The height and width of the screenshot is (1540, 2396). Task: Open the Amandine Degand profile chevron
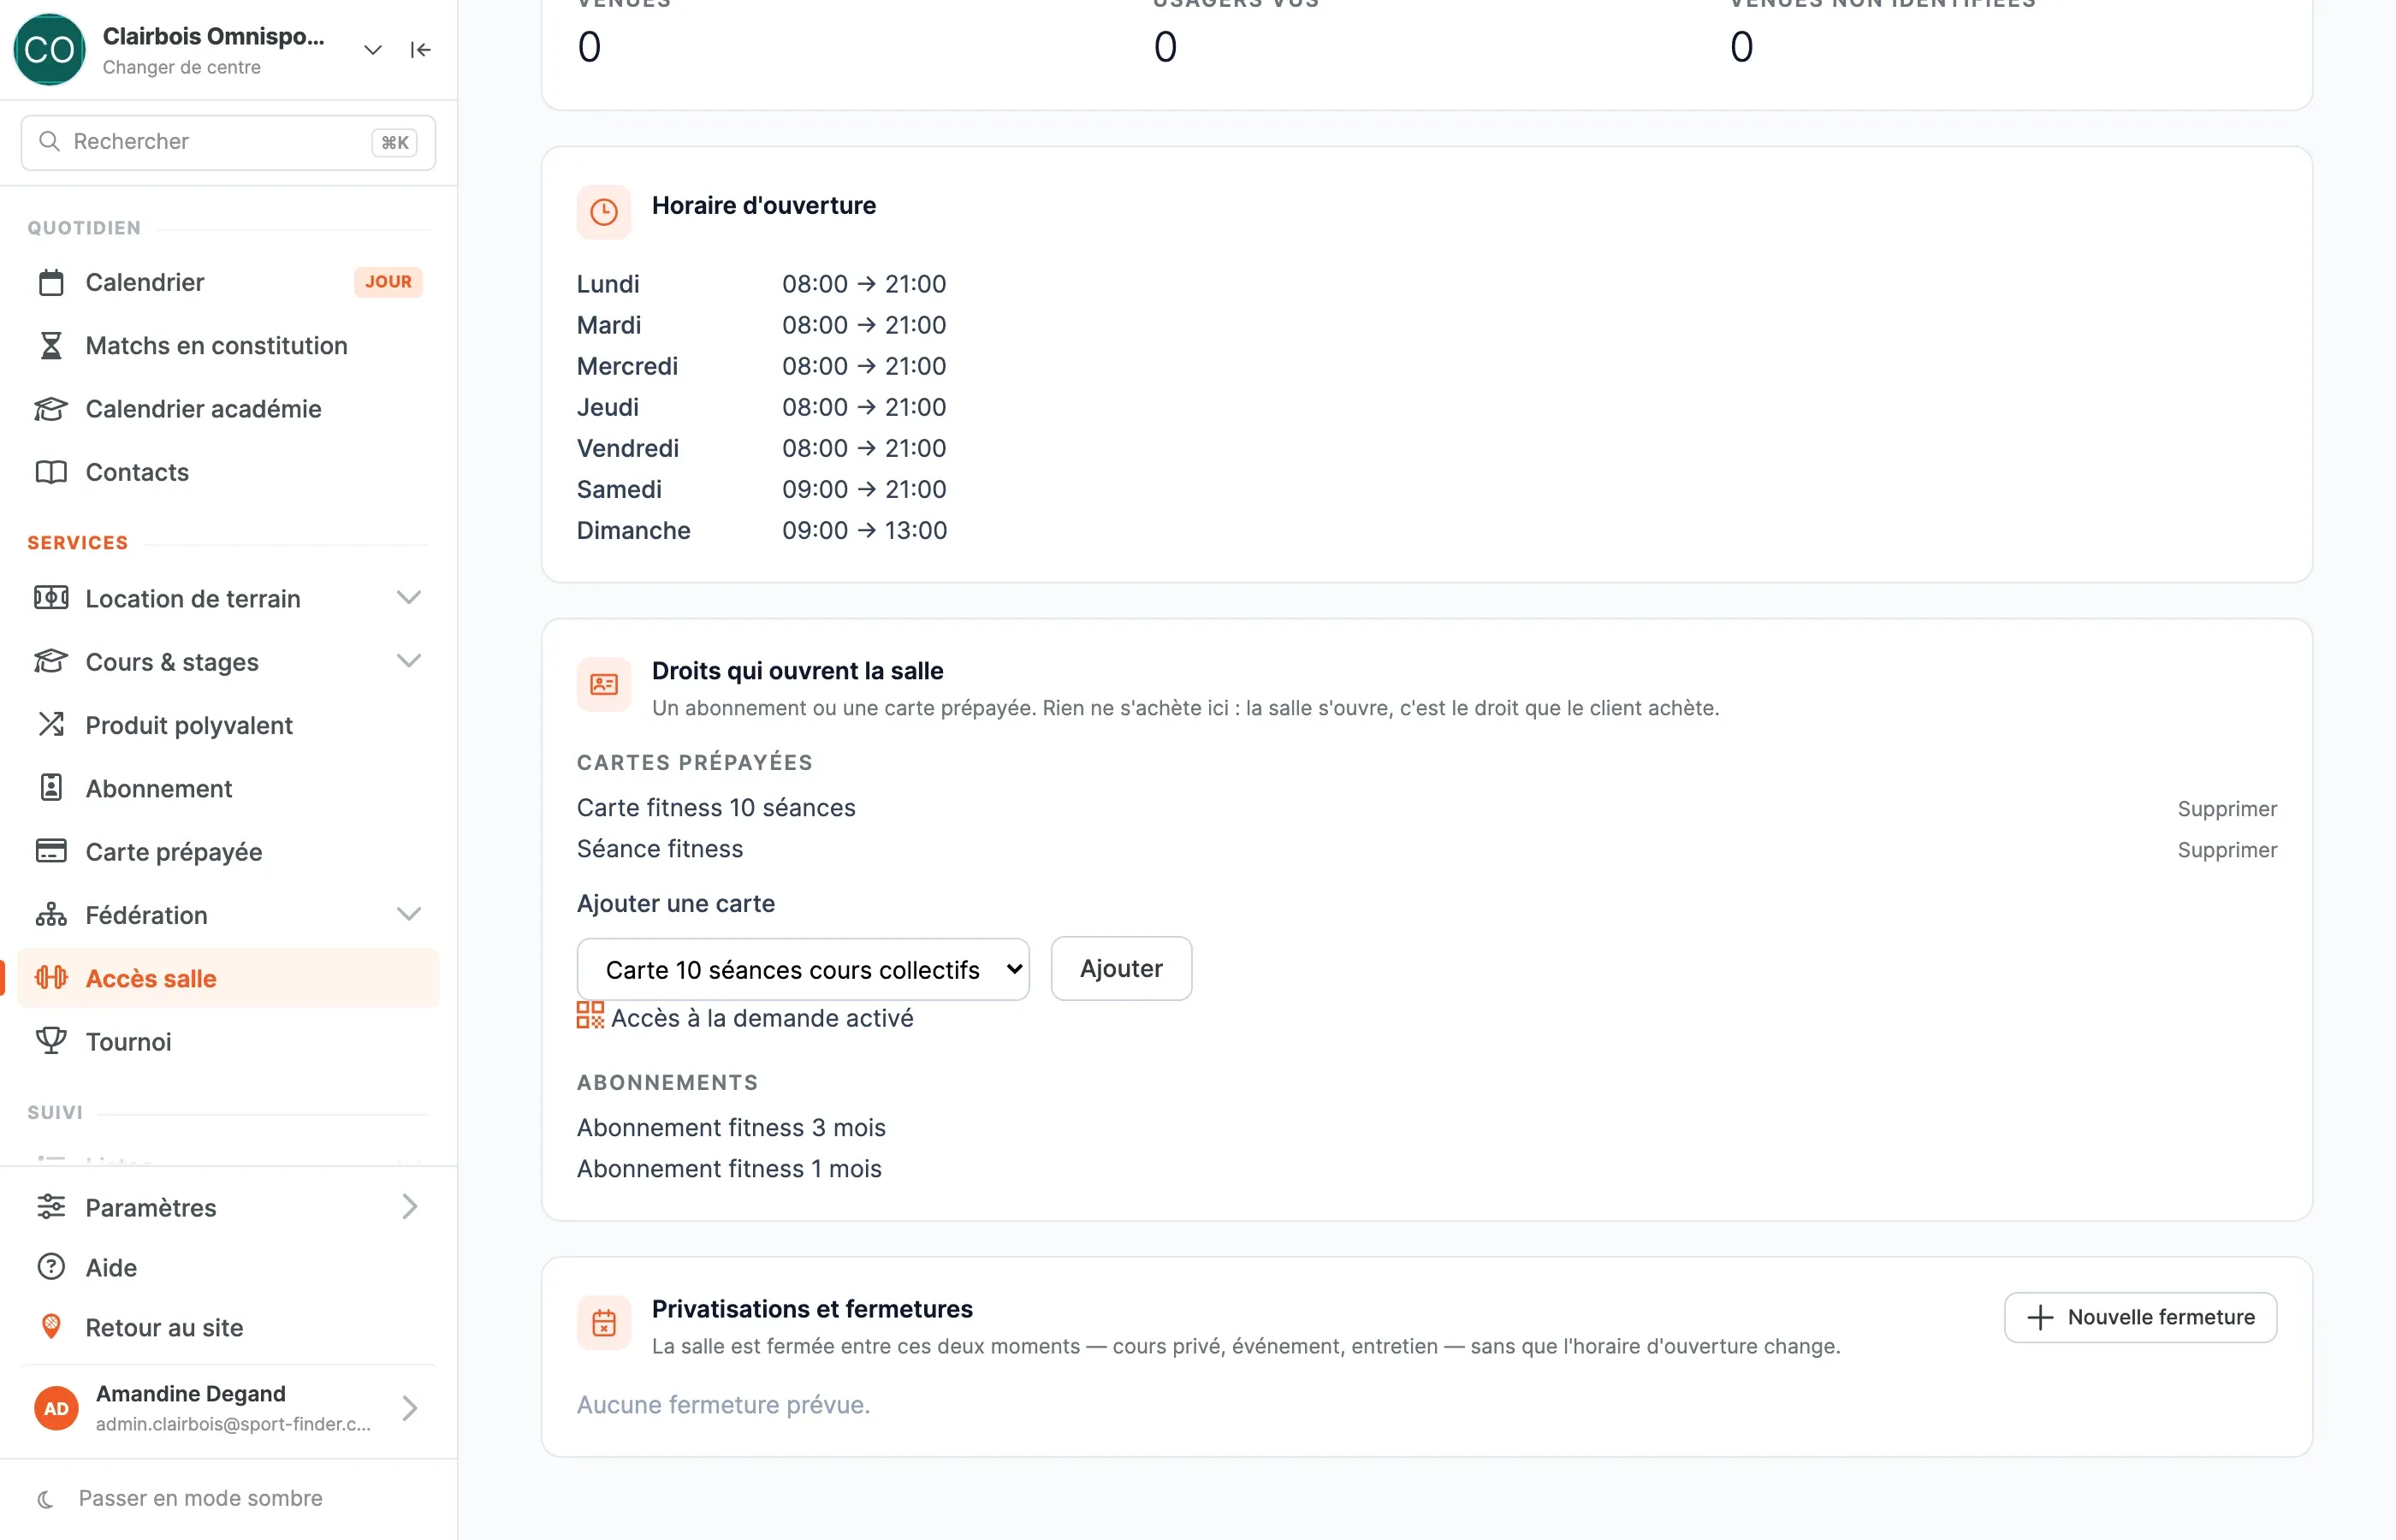click(x=409, y=1408)
